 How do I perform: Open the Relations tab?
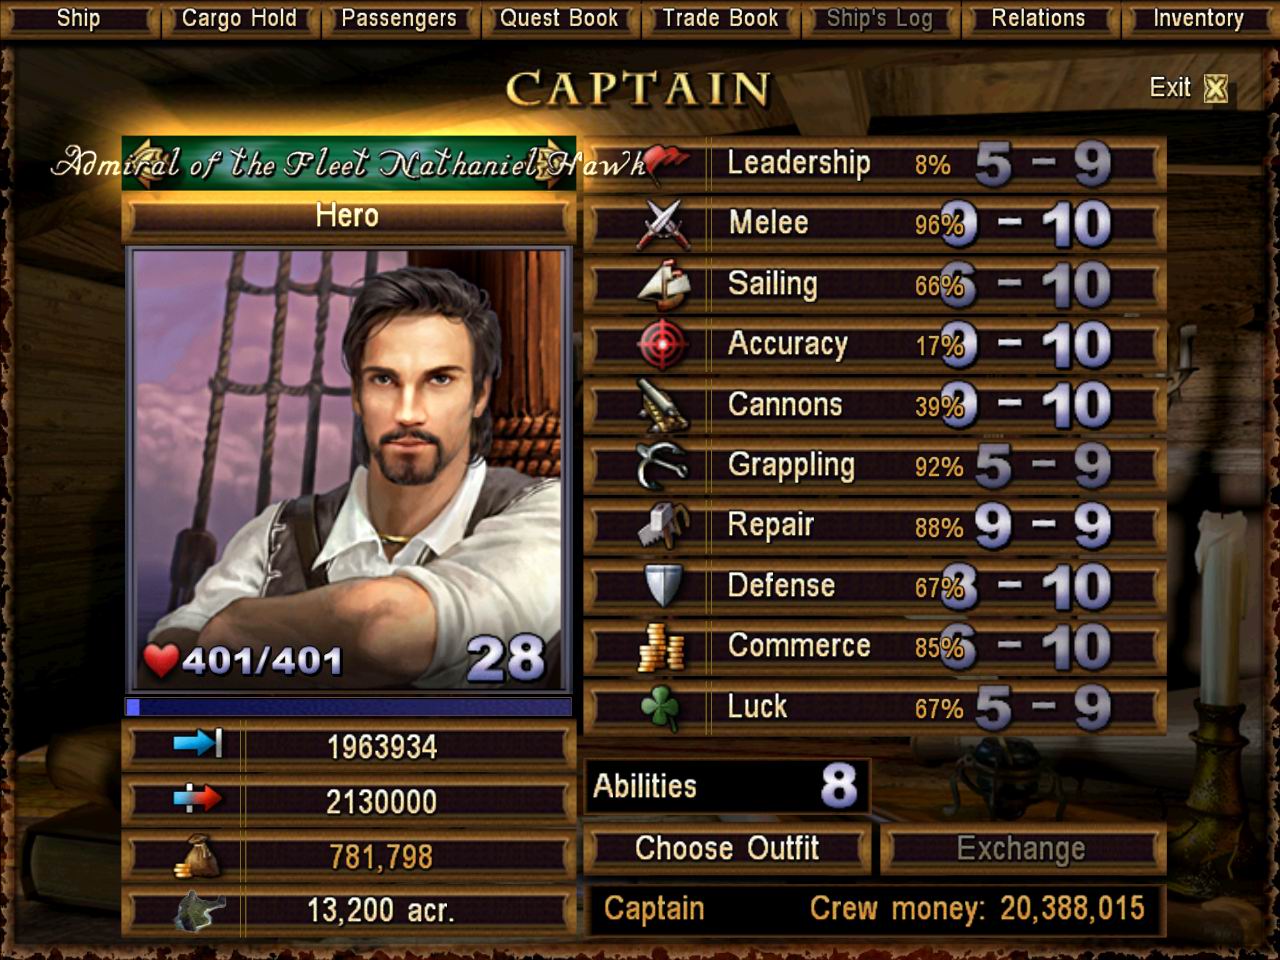pos(1038,18)
